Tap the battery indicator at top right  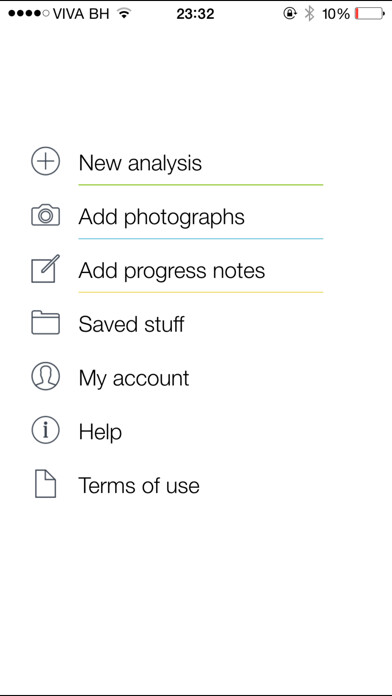(370, 14)
